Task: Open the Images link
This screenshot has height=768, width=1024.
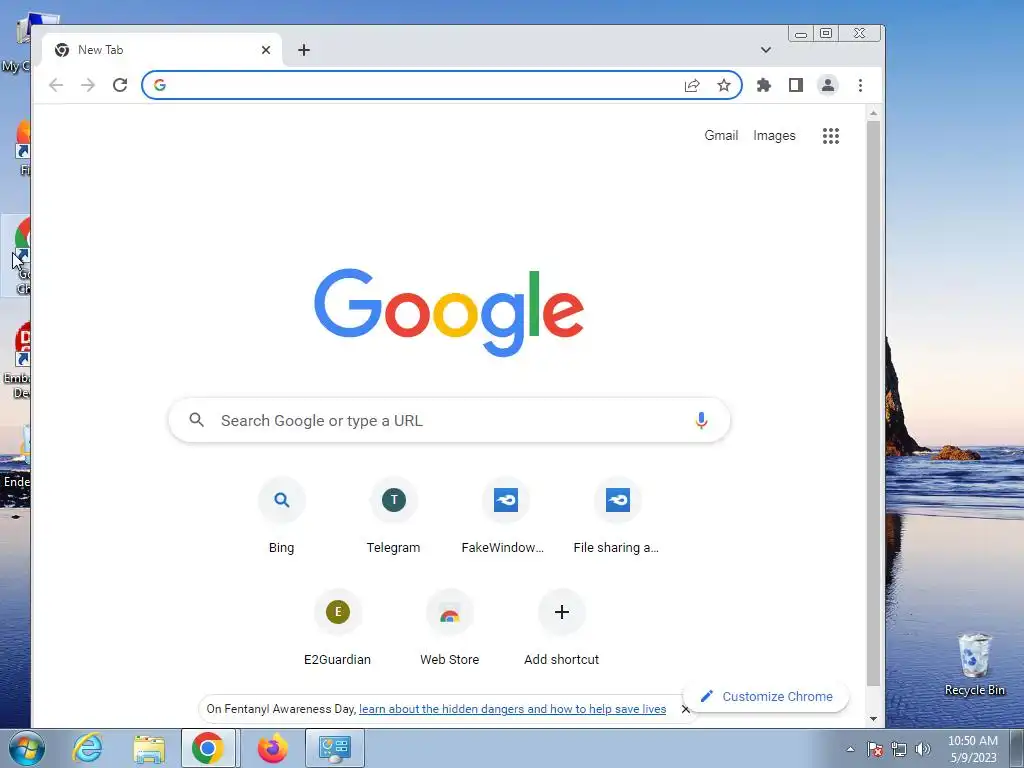Action: click(x=775, y=135)
